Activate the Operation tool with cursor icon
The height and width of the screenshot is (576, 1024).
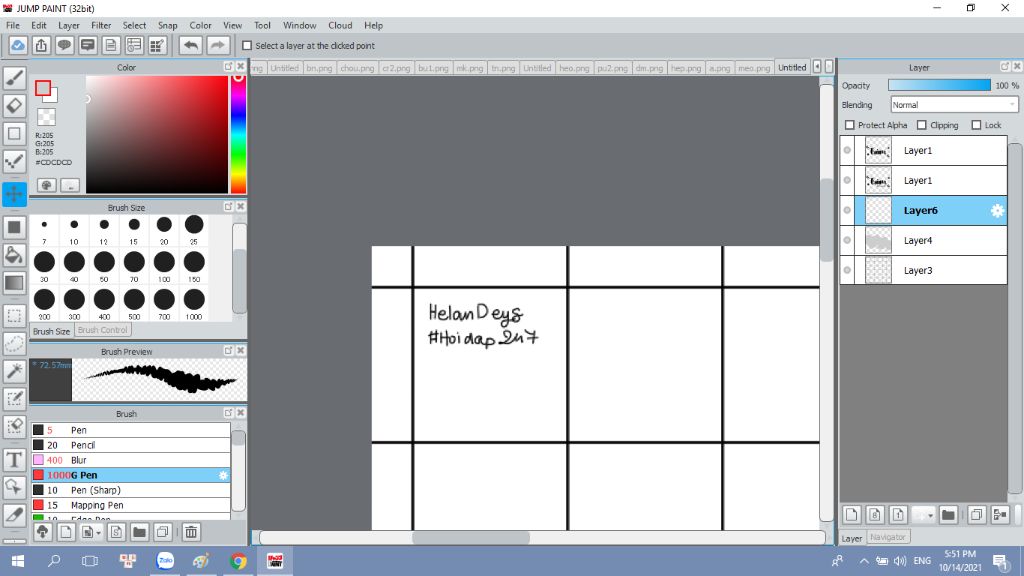tap(14, 487)
